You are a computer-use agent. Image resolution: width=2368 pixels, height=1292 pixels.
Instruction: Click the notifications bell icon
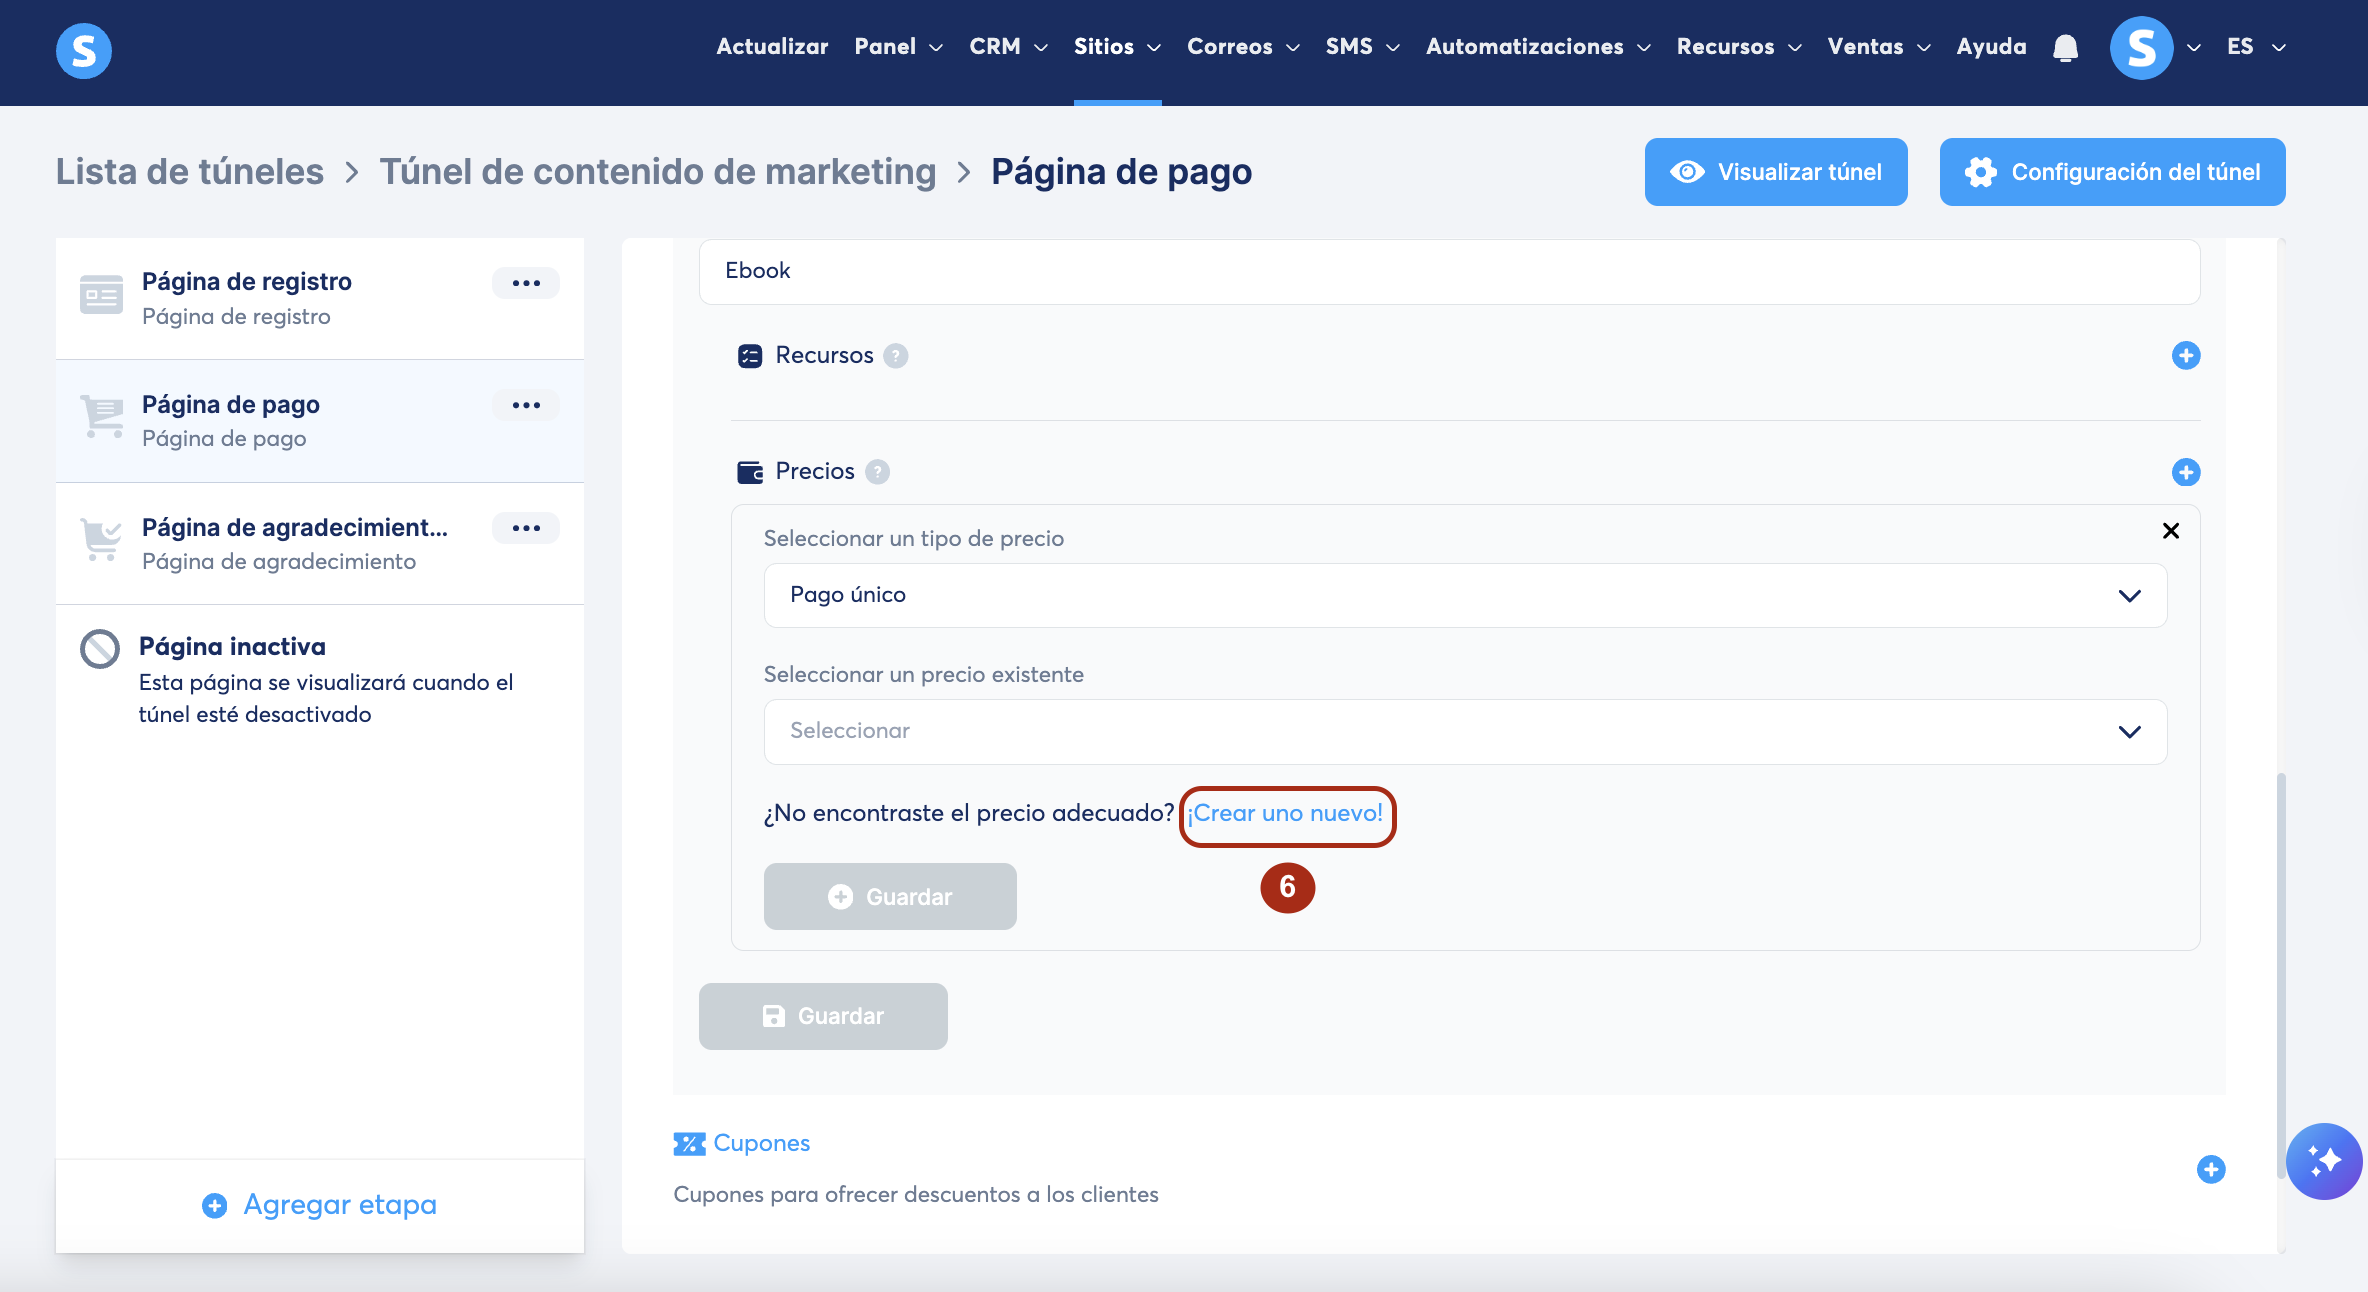tap(2065, 48)
